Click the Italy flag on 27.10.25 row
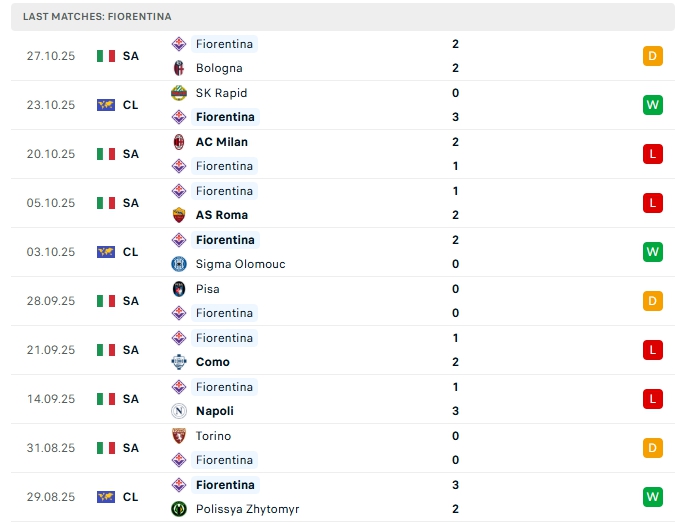This screenshot has width=686, height=523. (x=106, y=56)
